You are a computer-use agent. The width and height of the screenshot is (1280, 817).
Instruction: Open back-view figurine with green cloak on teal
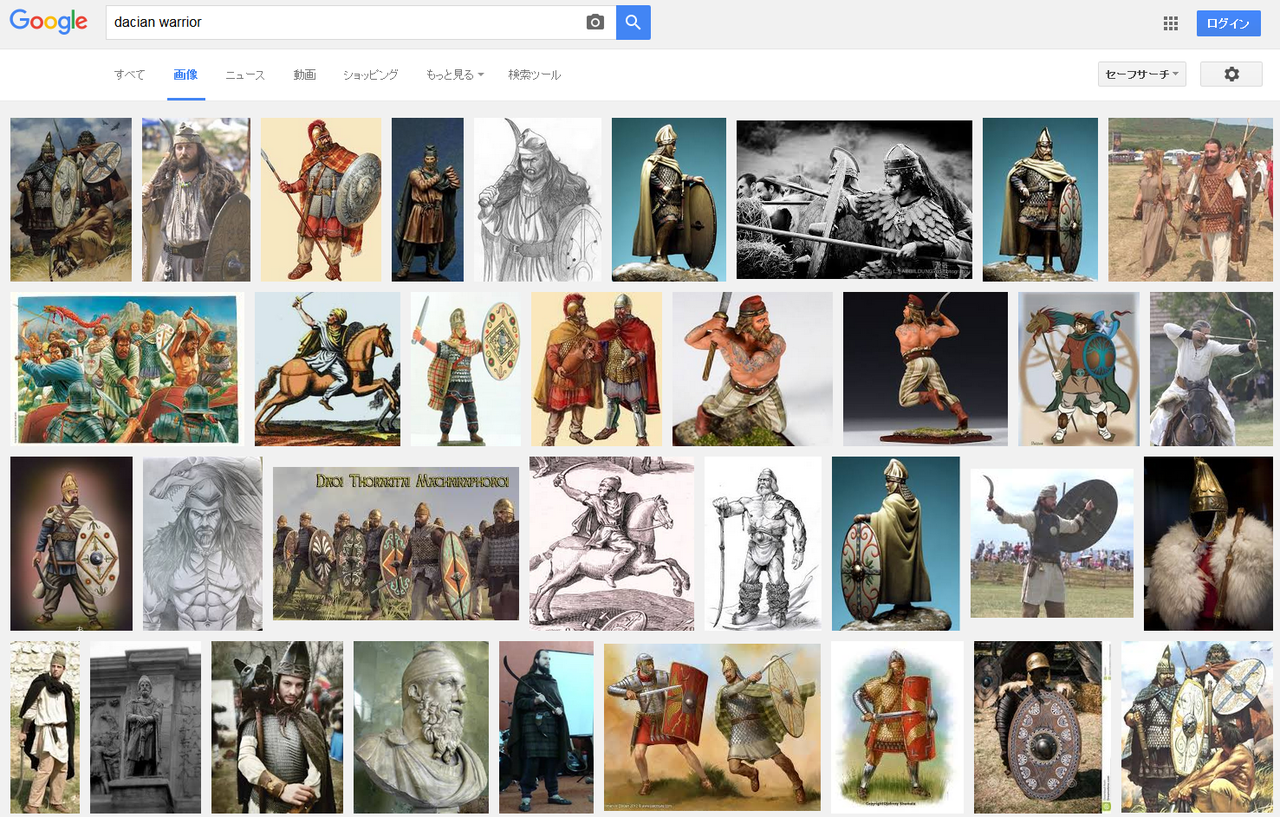[x=896, y=544]
